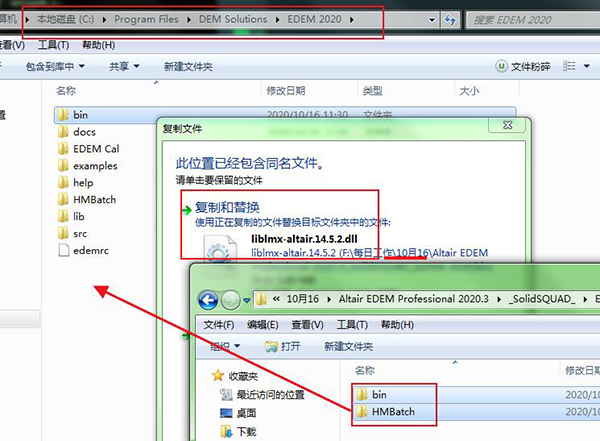600x441 pixels.
Task: Click the 文件粉碎 shredder icon
Action: point(501,66)
